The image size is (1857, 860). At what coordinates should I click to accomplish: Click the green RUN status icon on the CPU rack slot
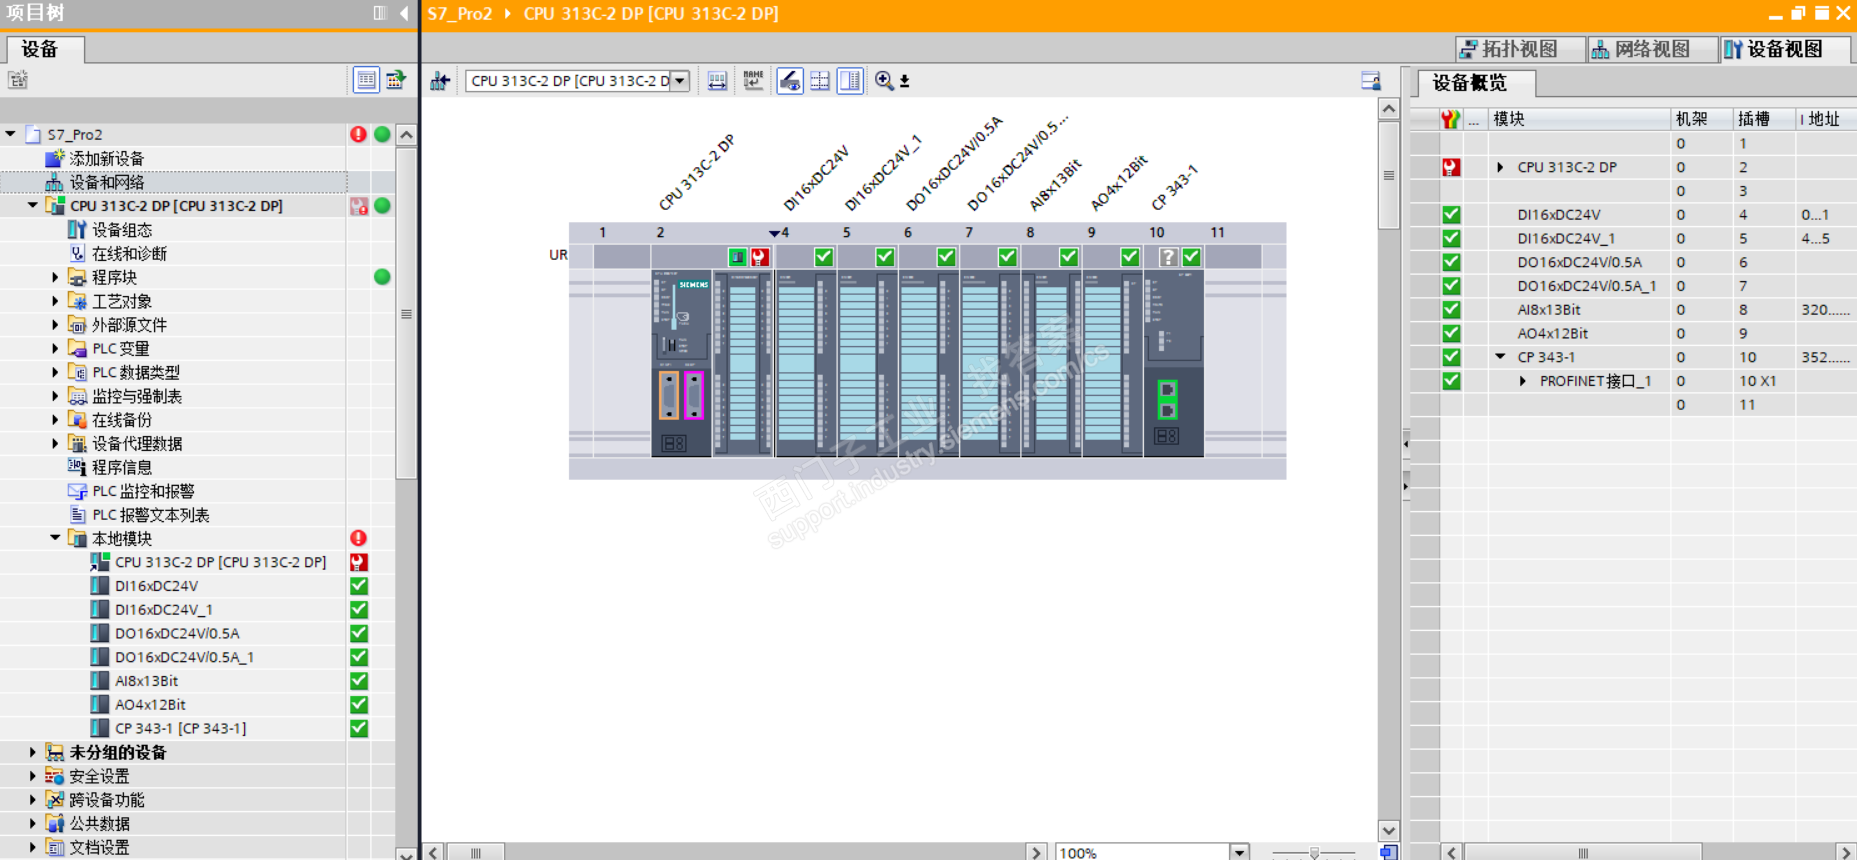pyautogui.click(x=737, y=257)
